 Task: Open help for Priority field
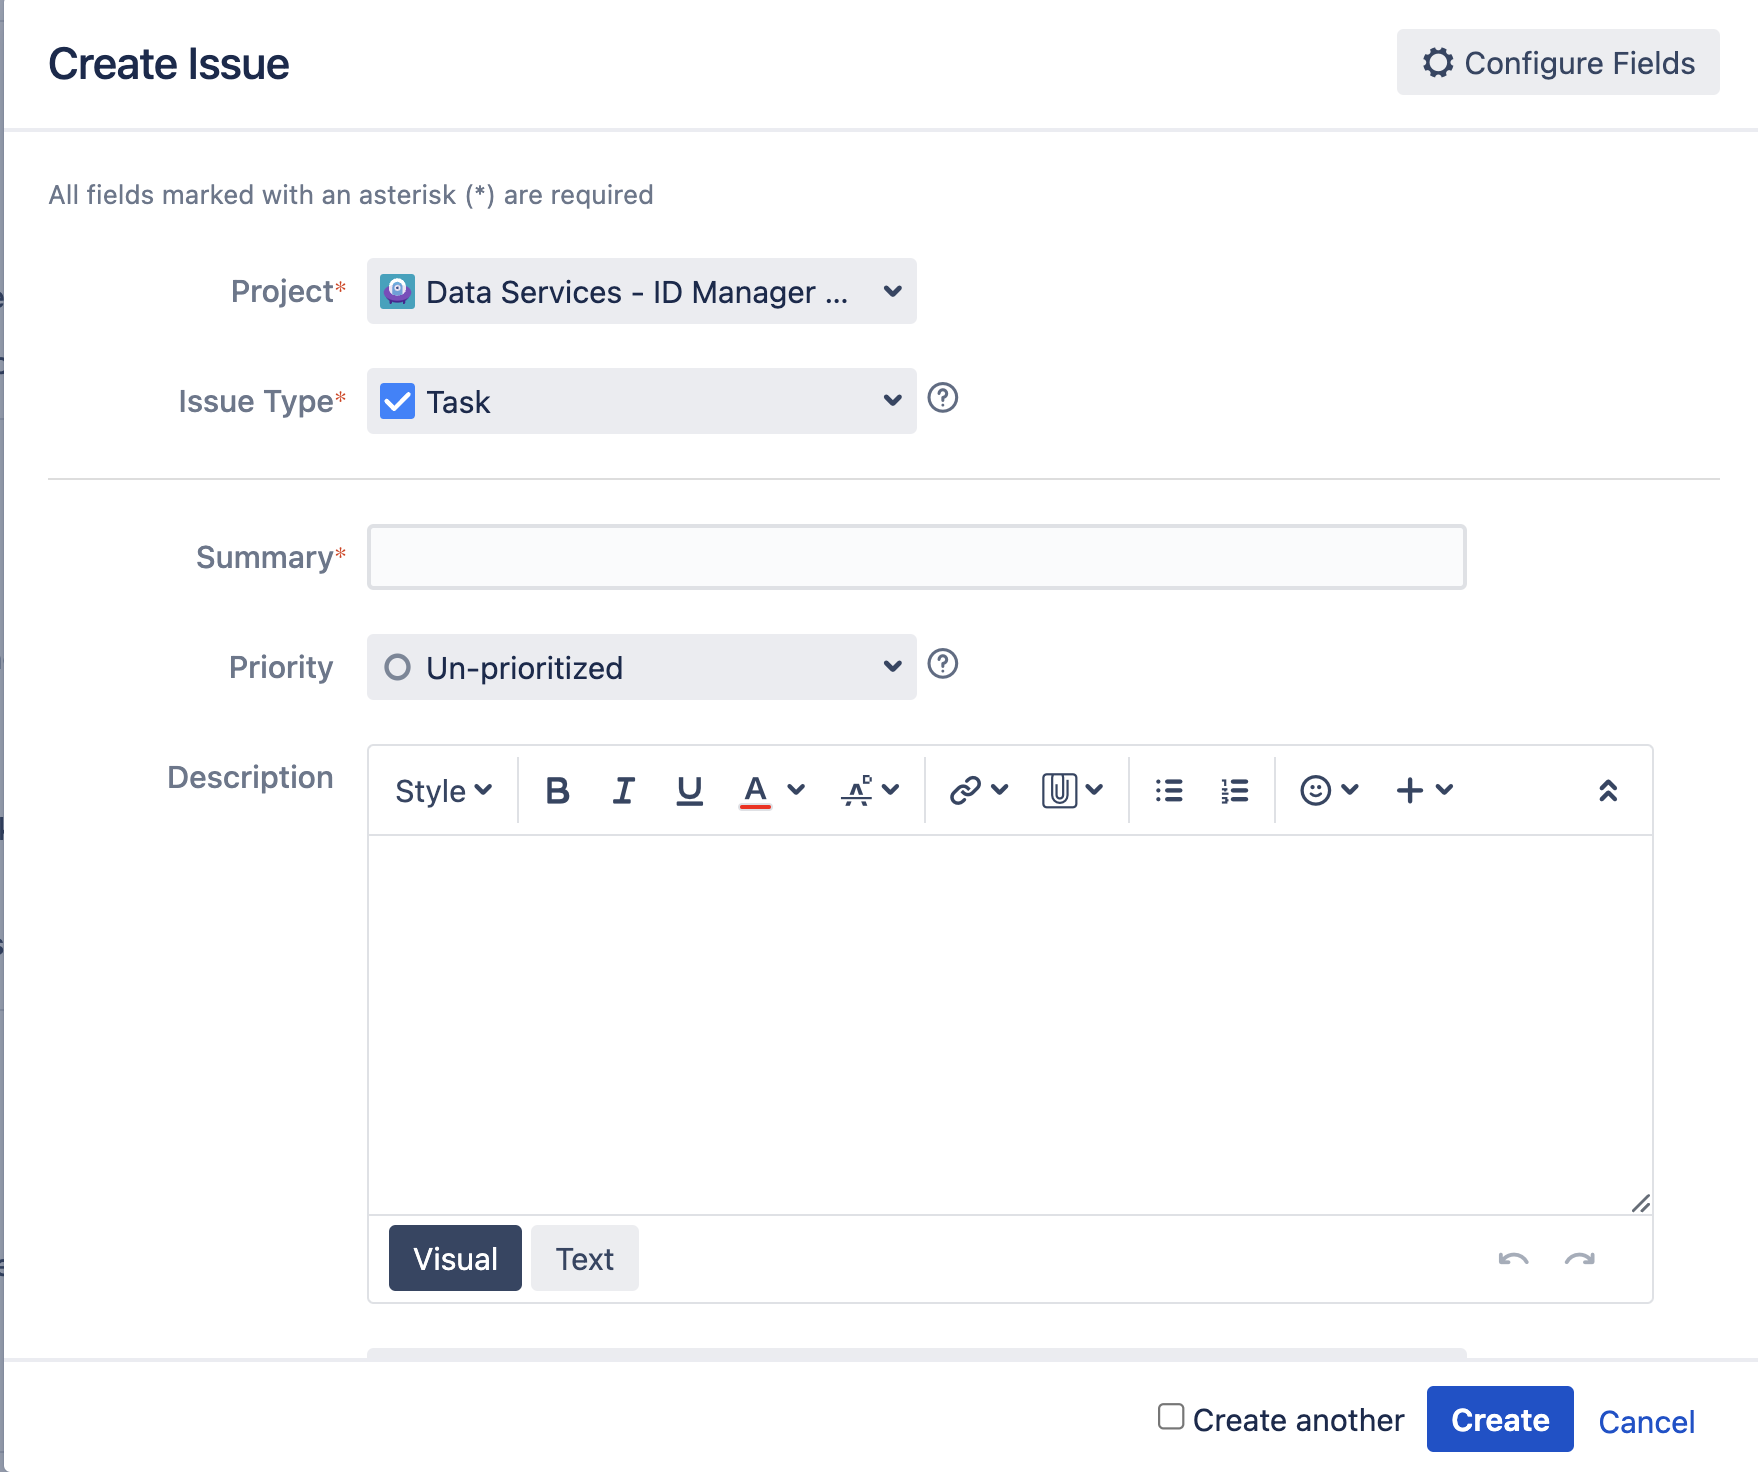click(943, 664)
